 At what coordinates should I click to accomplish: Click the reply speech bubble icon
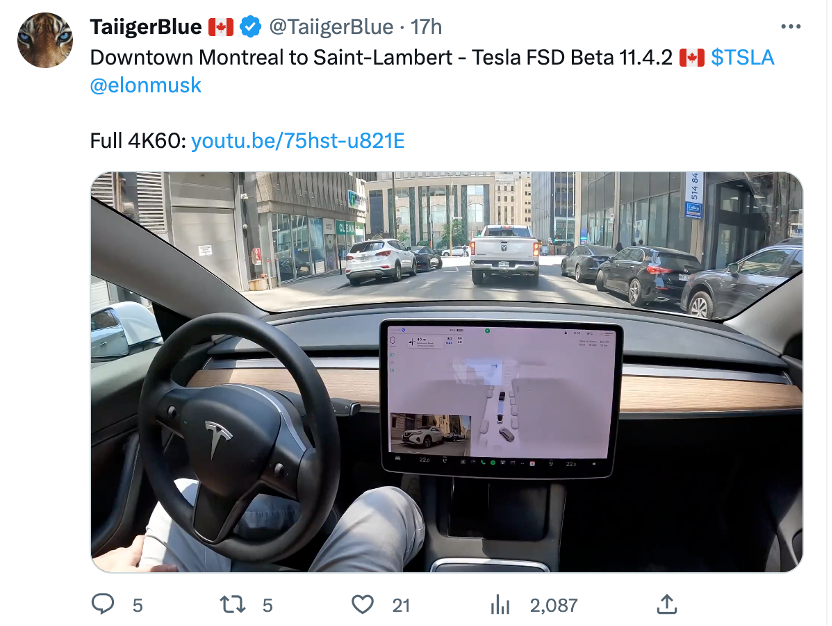click(x=104, y=604)
